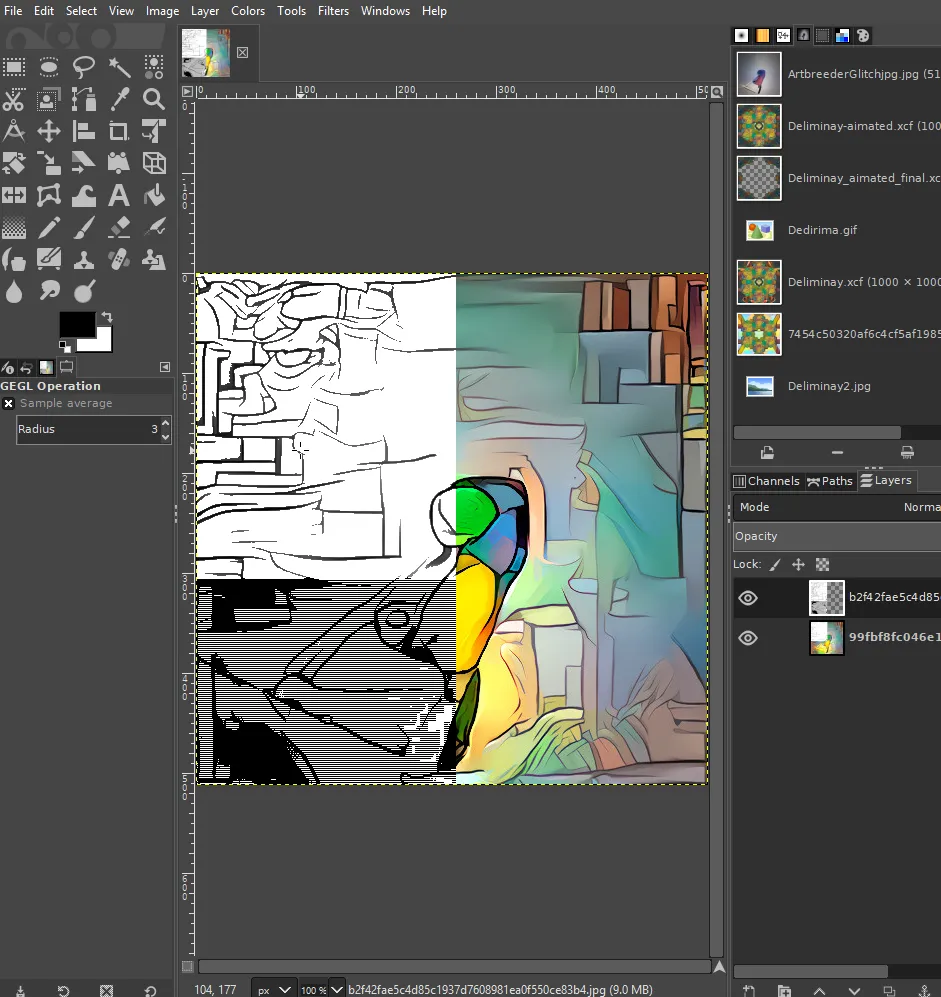941x997 pixels.
Task: Activate the Move tool
Action: coord(49,132)
